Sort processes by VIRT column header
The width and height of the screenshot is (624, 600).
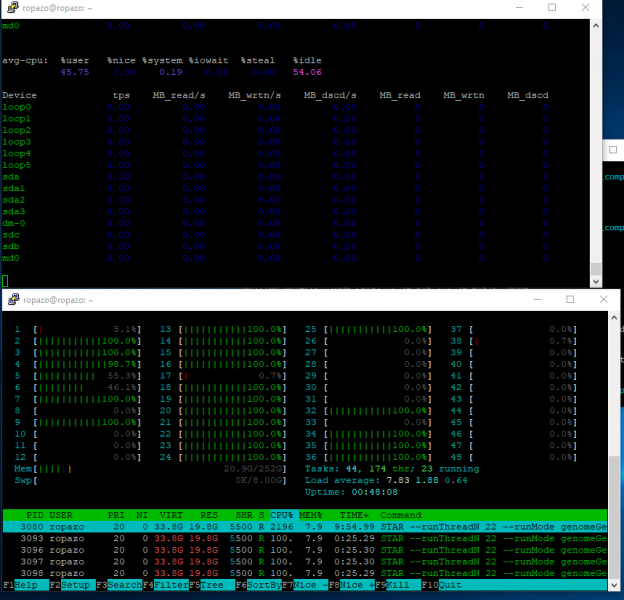171,515
